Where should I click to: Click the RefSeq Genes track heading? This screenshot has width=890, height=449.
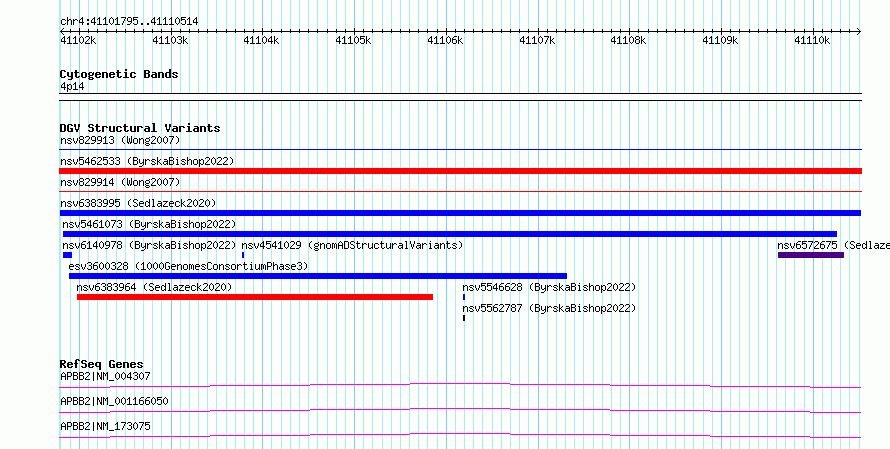coord(102,364)
